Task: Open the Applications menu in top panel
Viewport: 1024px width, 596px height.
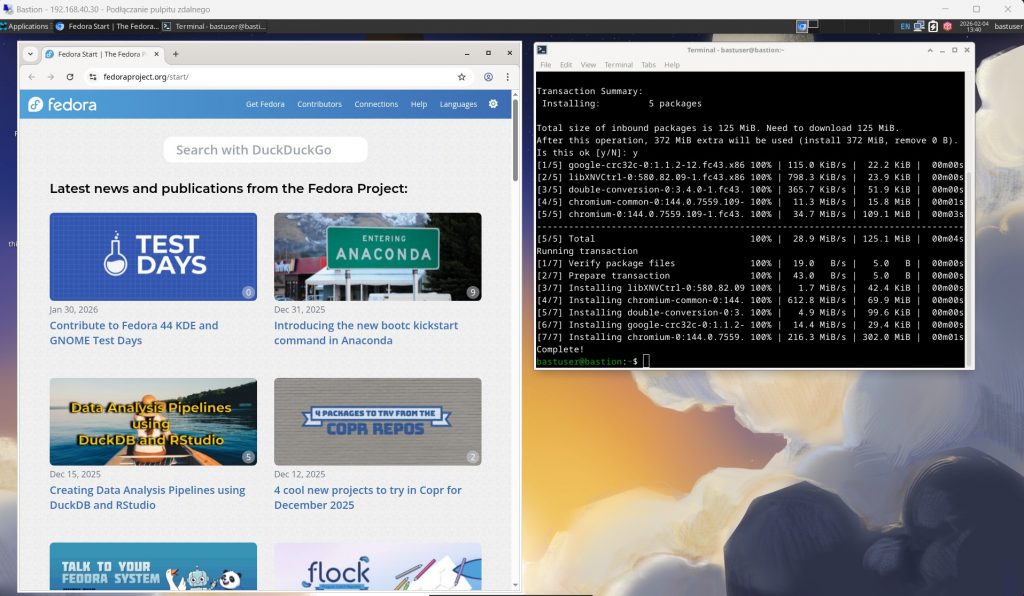Action: pyautogui.click(x=24, y=26)
